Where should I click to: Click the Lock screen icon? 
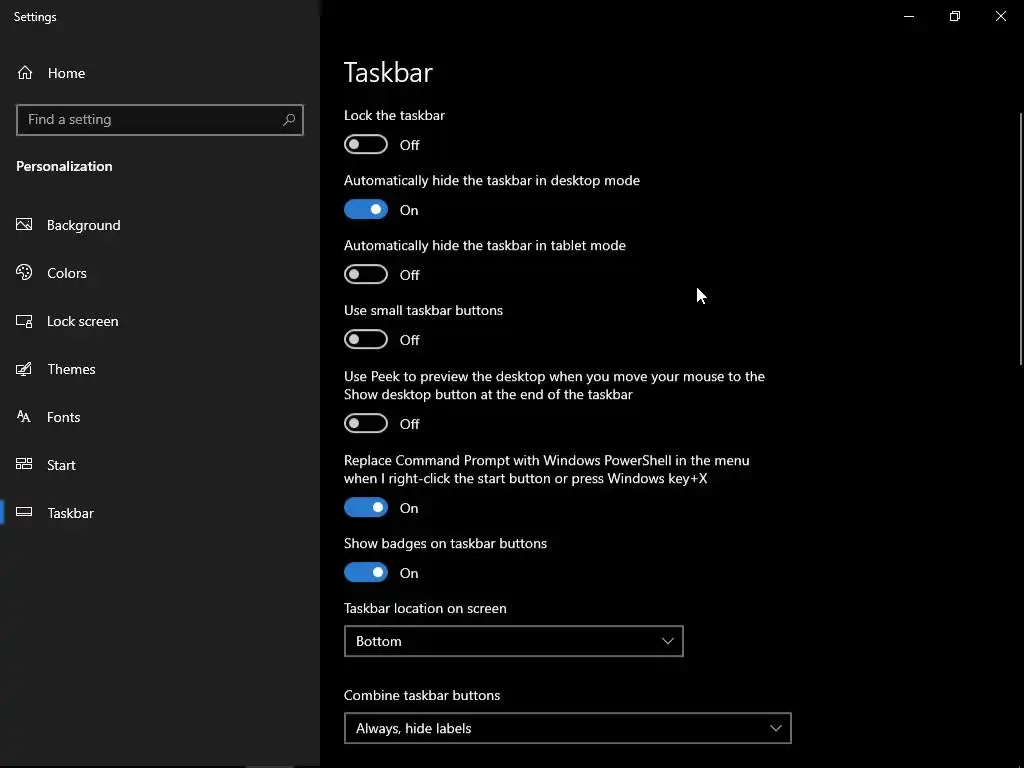point(25,321)
